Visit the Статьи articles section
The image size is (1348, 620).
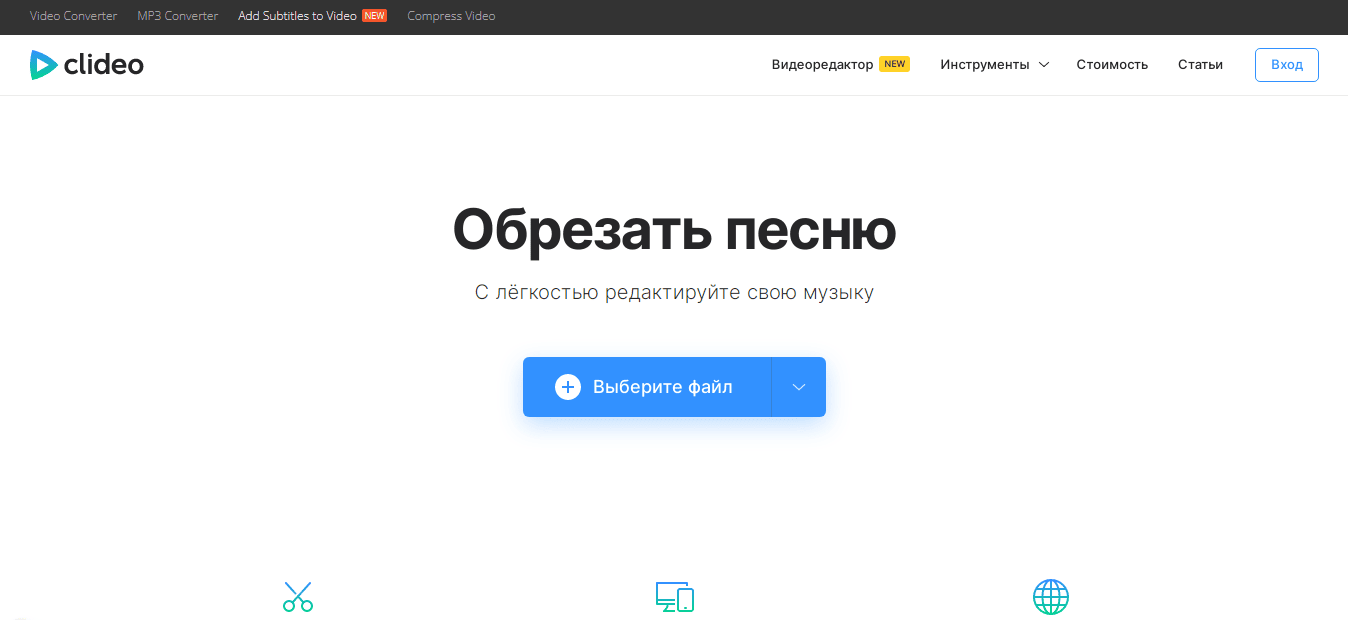pyautogui.click(x=1200, y=64)
